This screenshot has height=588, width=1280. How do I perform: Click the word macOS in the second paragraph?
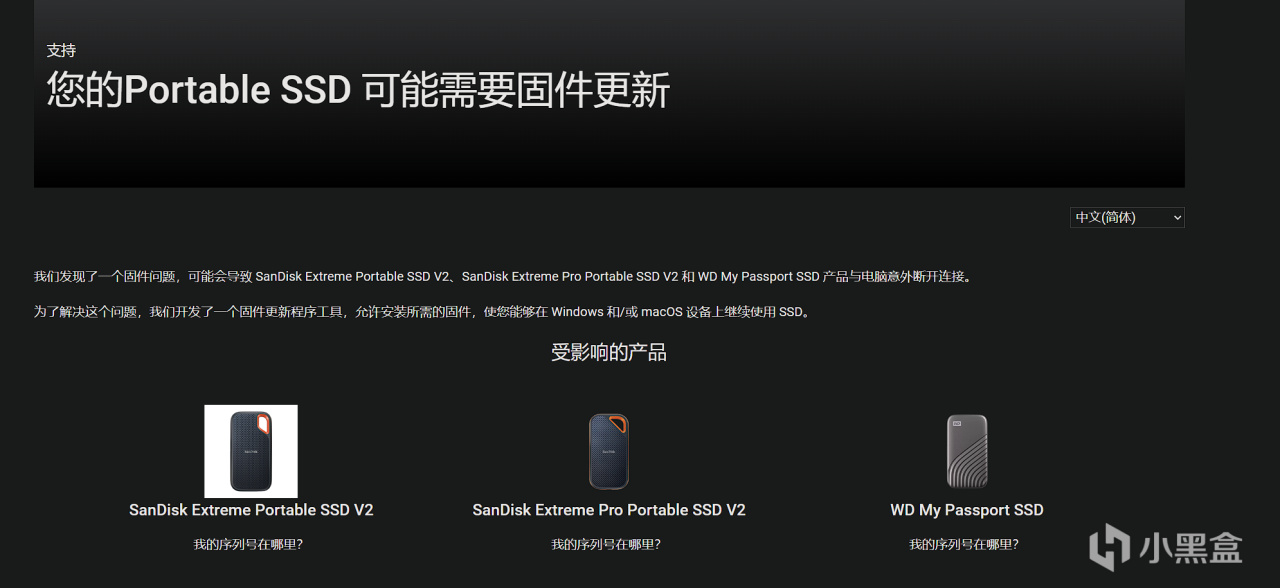tap(662, 312)
